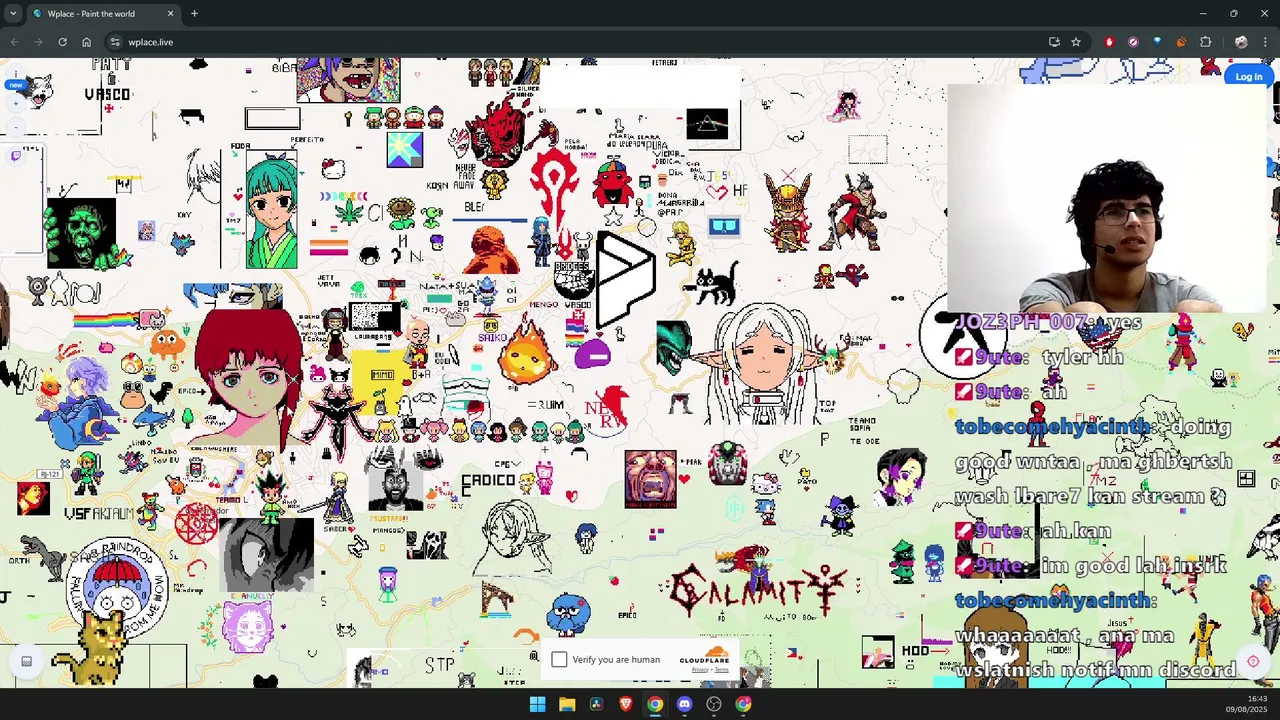1280x720 pixels.
Task: Open the Windows Start menu
Action: click(537, 704)
